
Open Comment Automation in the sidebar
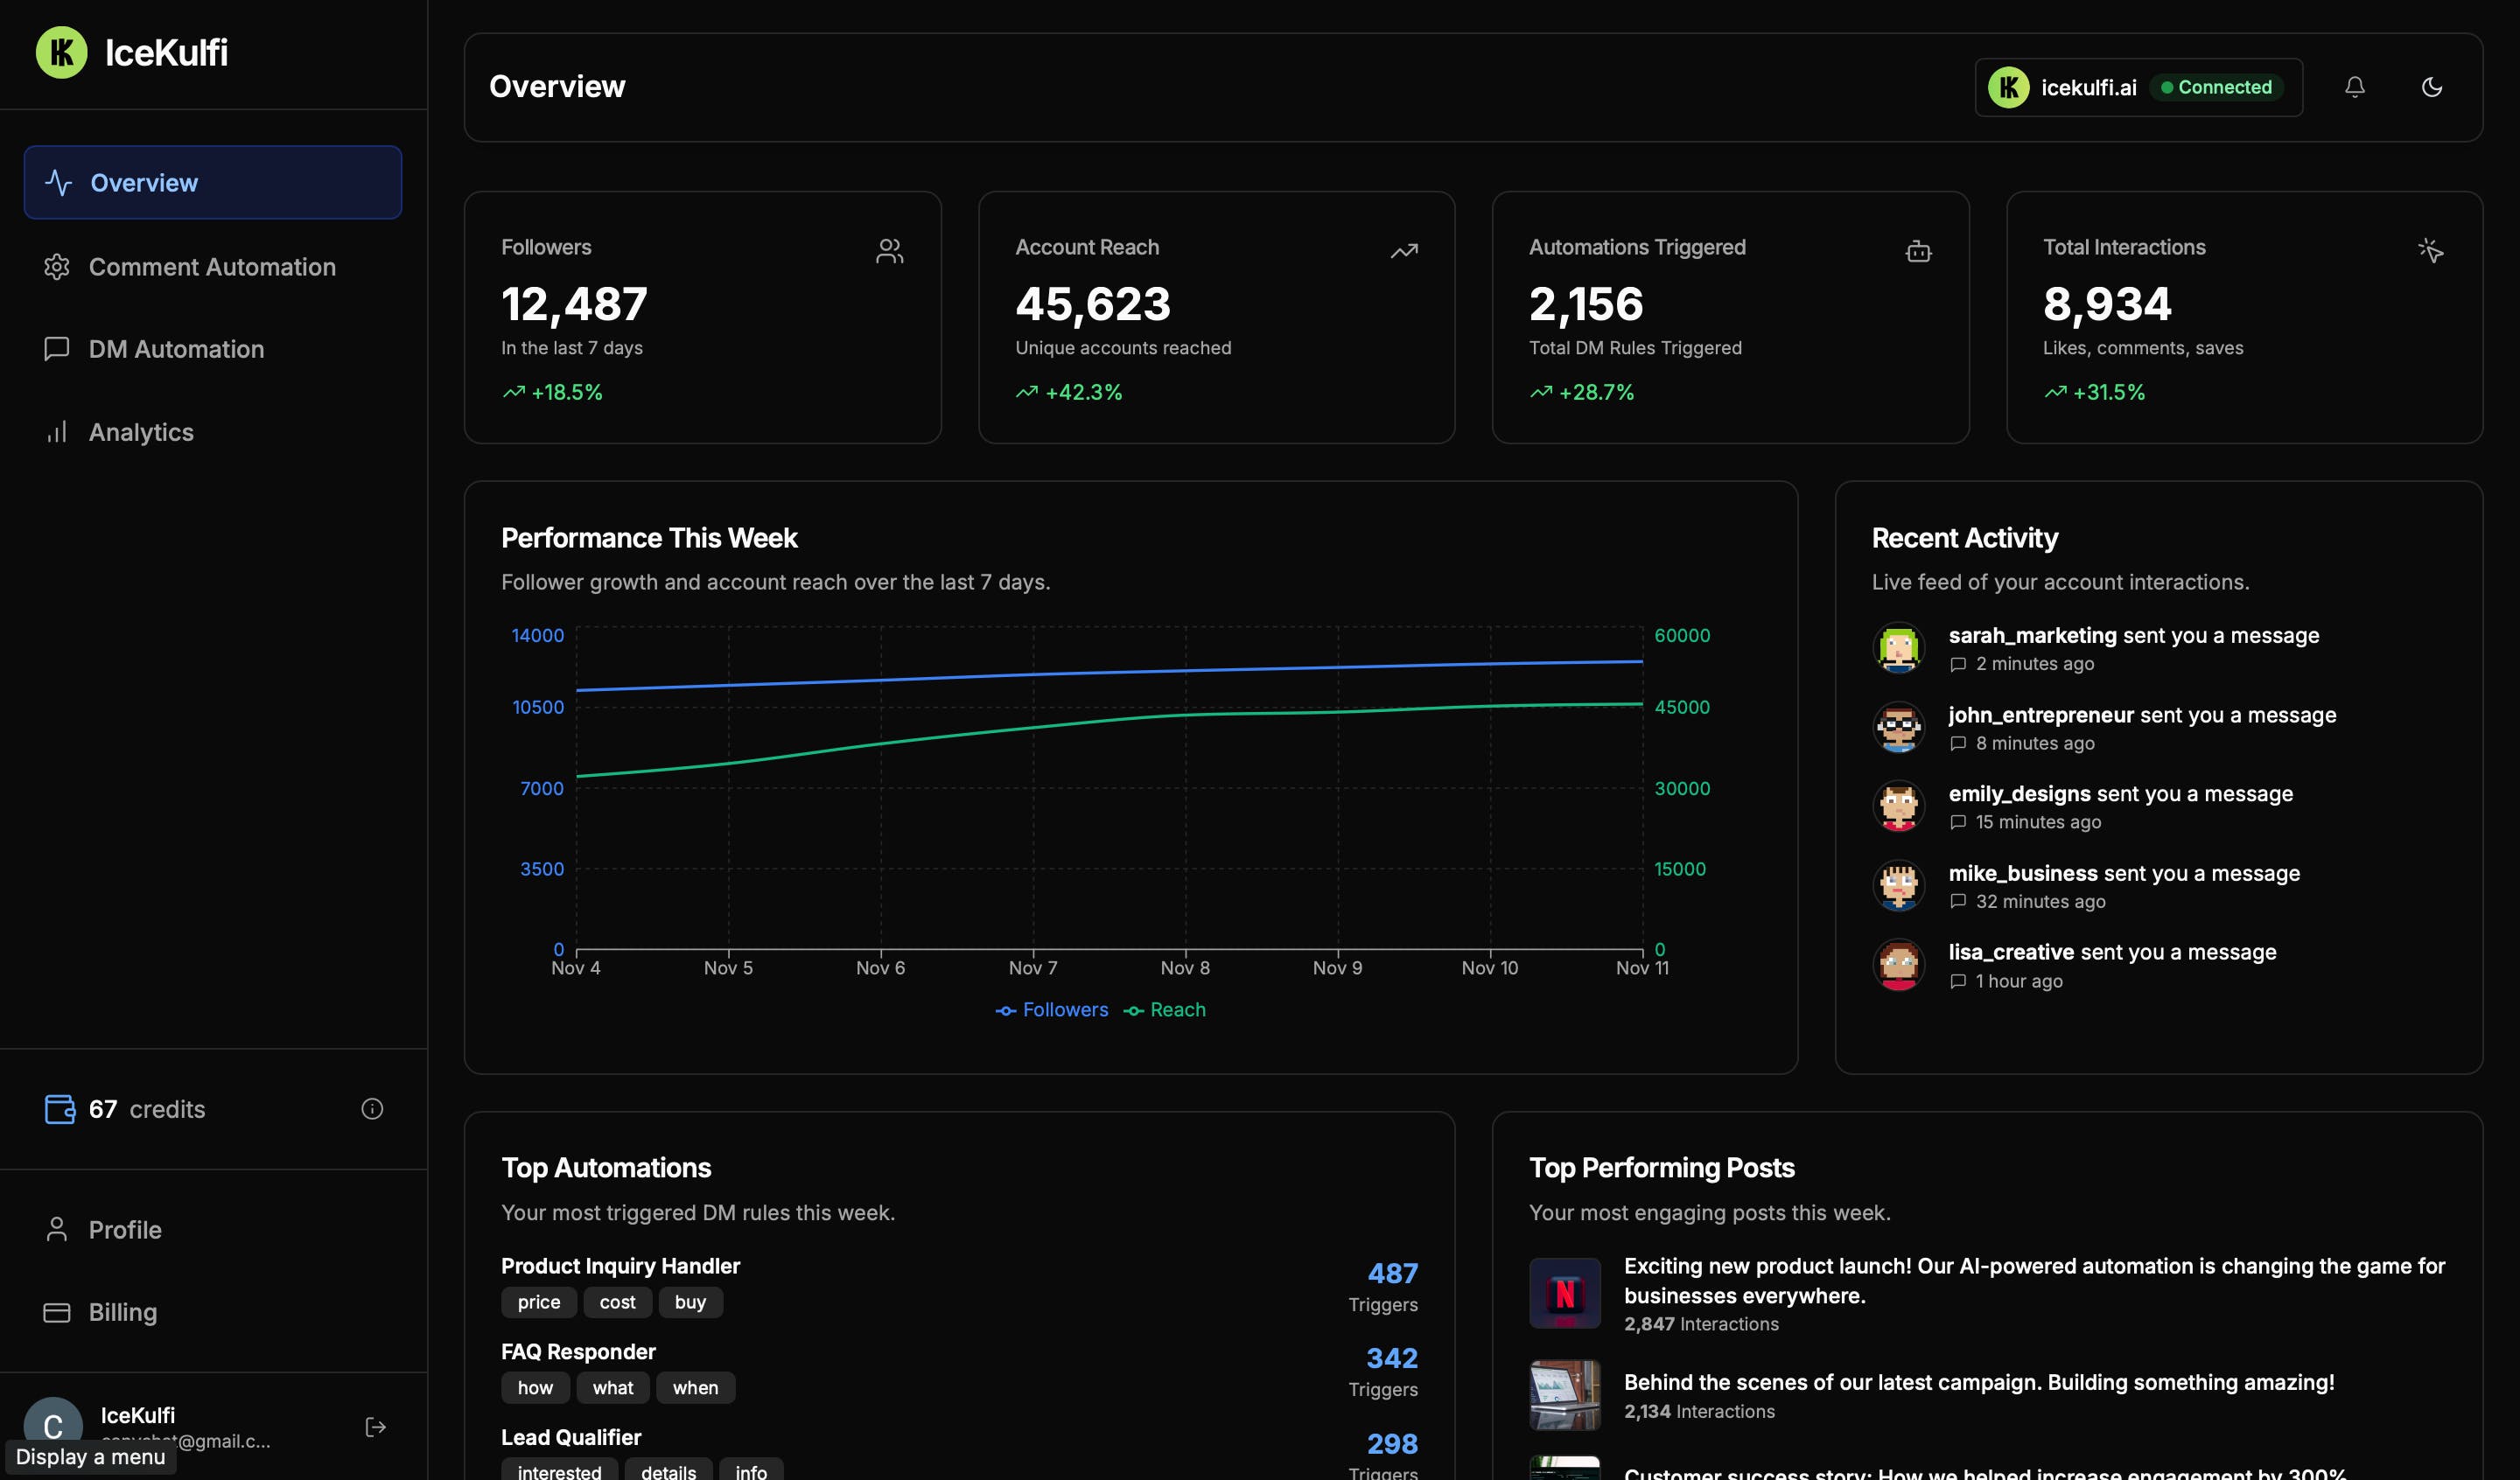(x=212, y=267)
